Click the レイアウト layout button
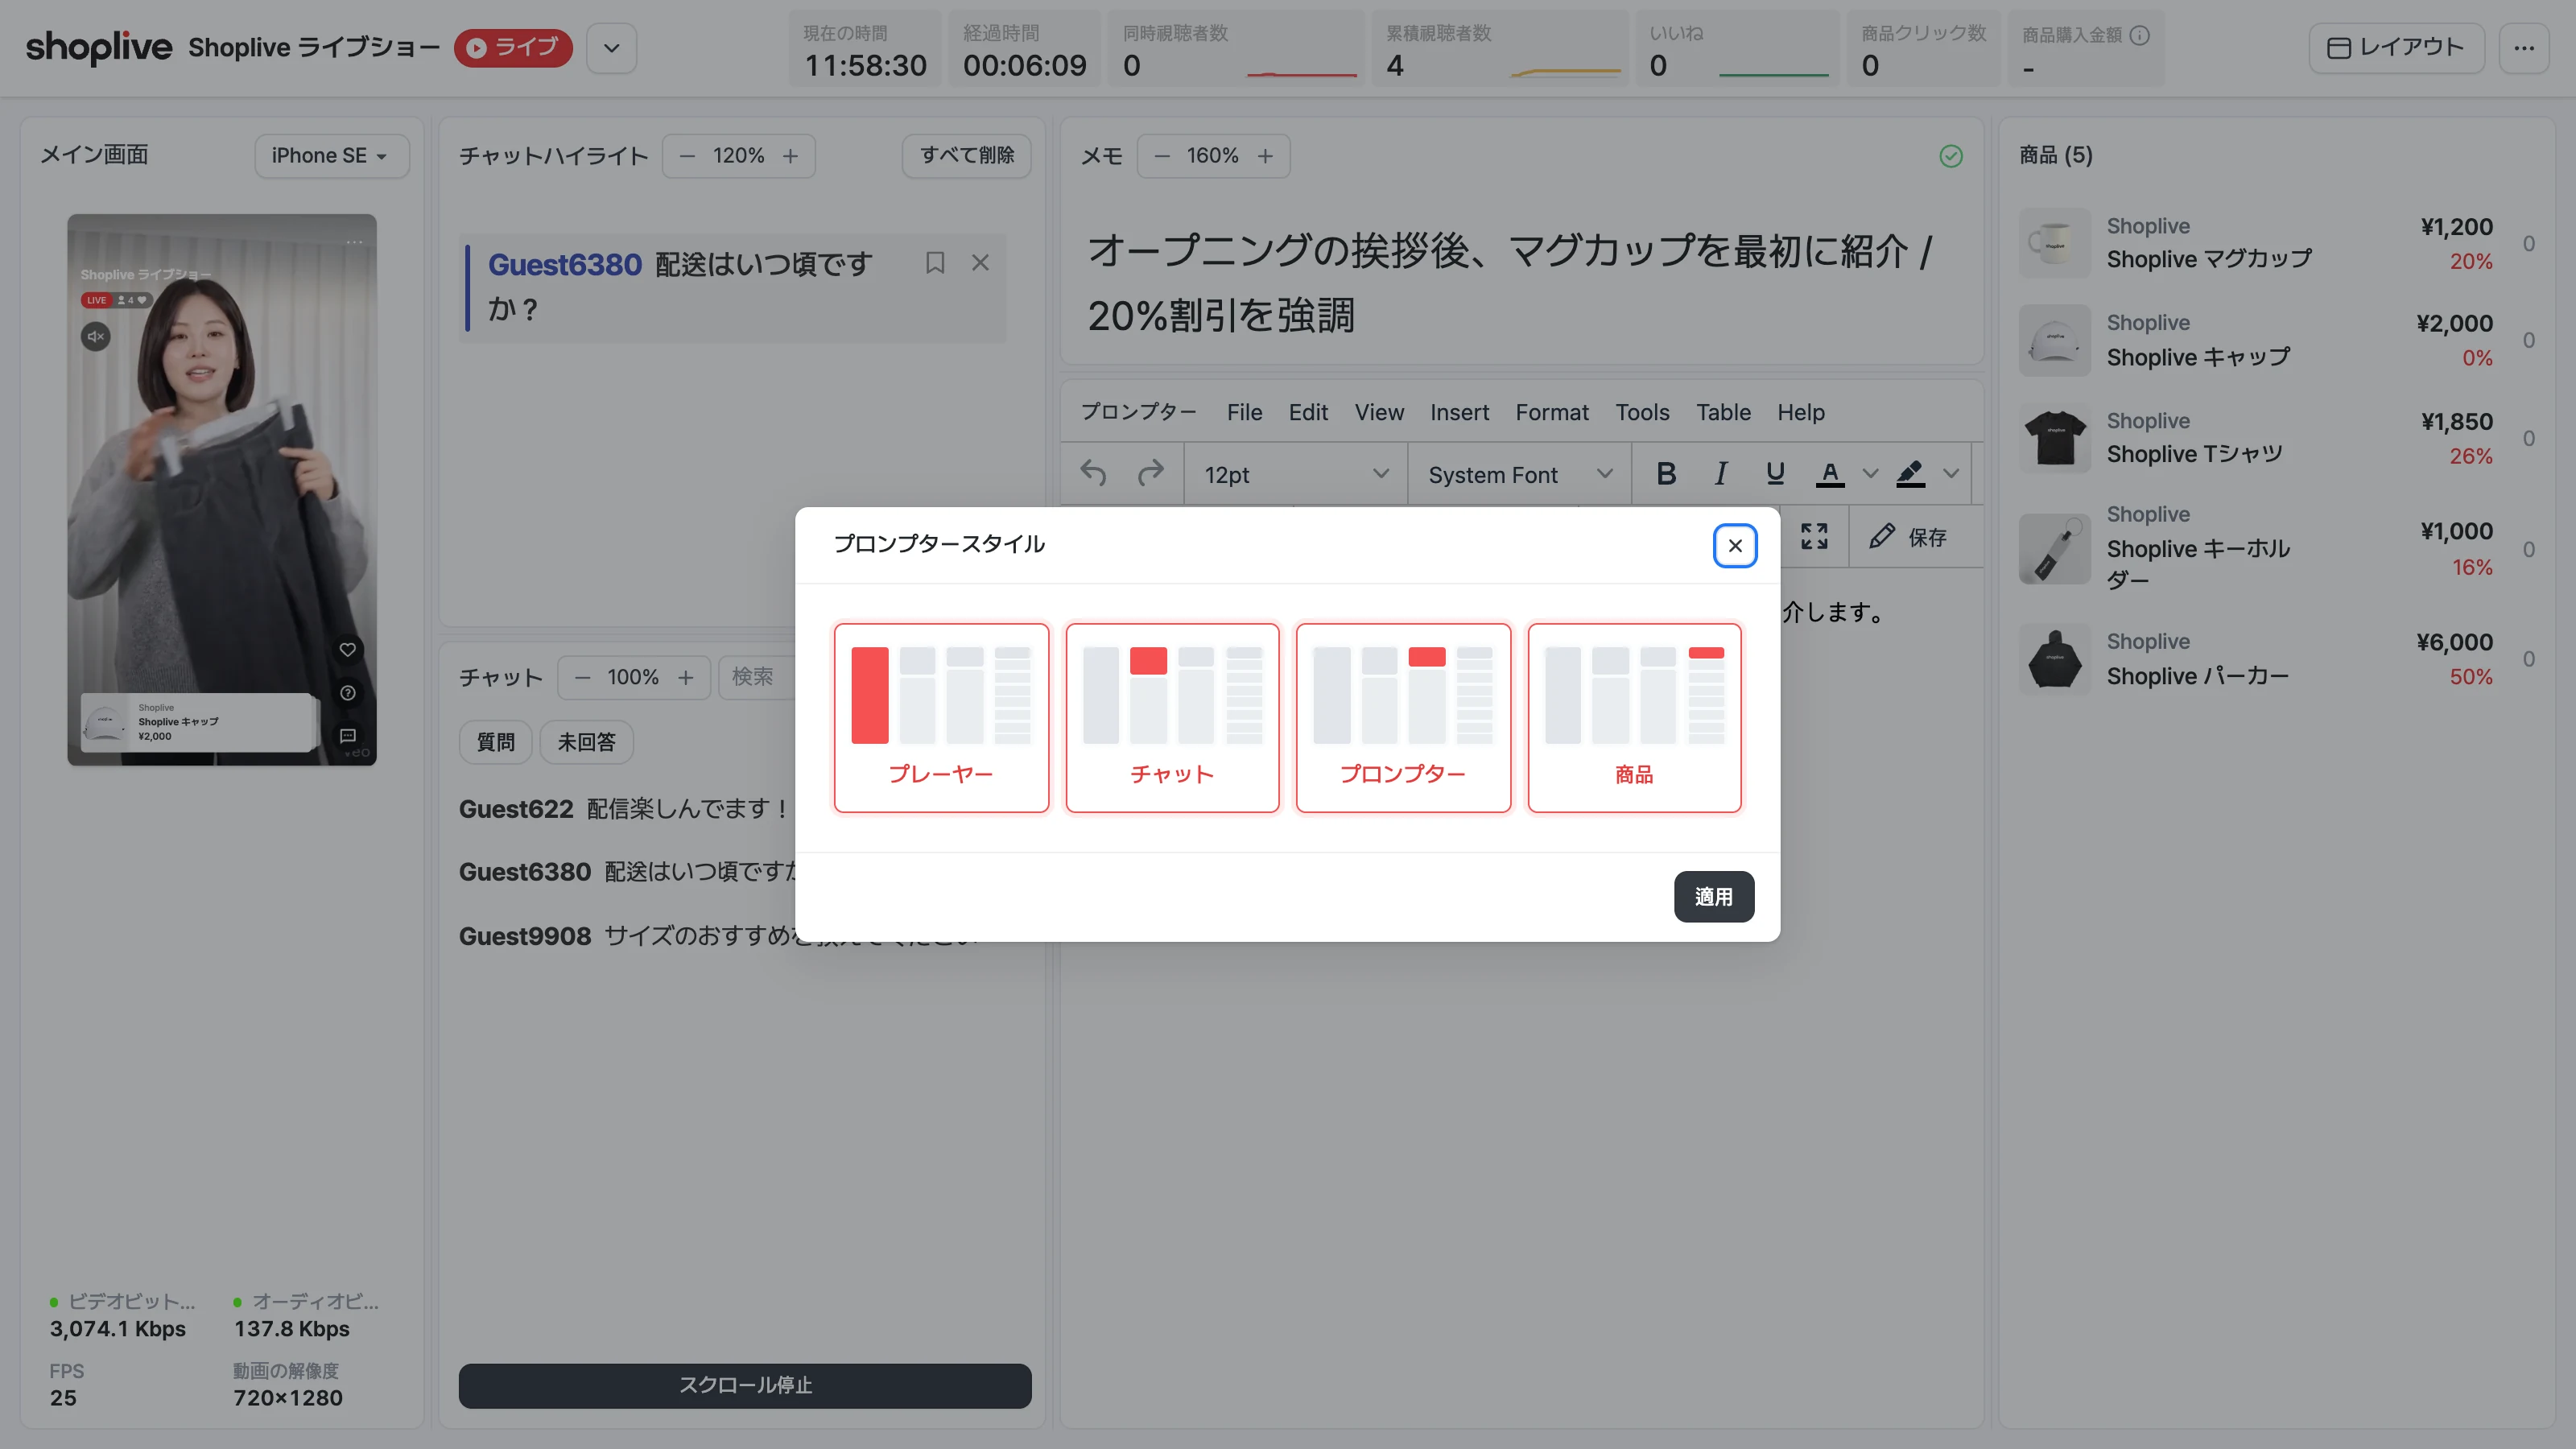The width and height of the screenshot is (2576, 1449). click(2396, 48)
